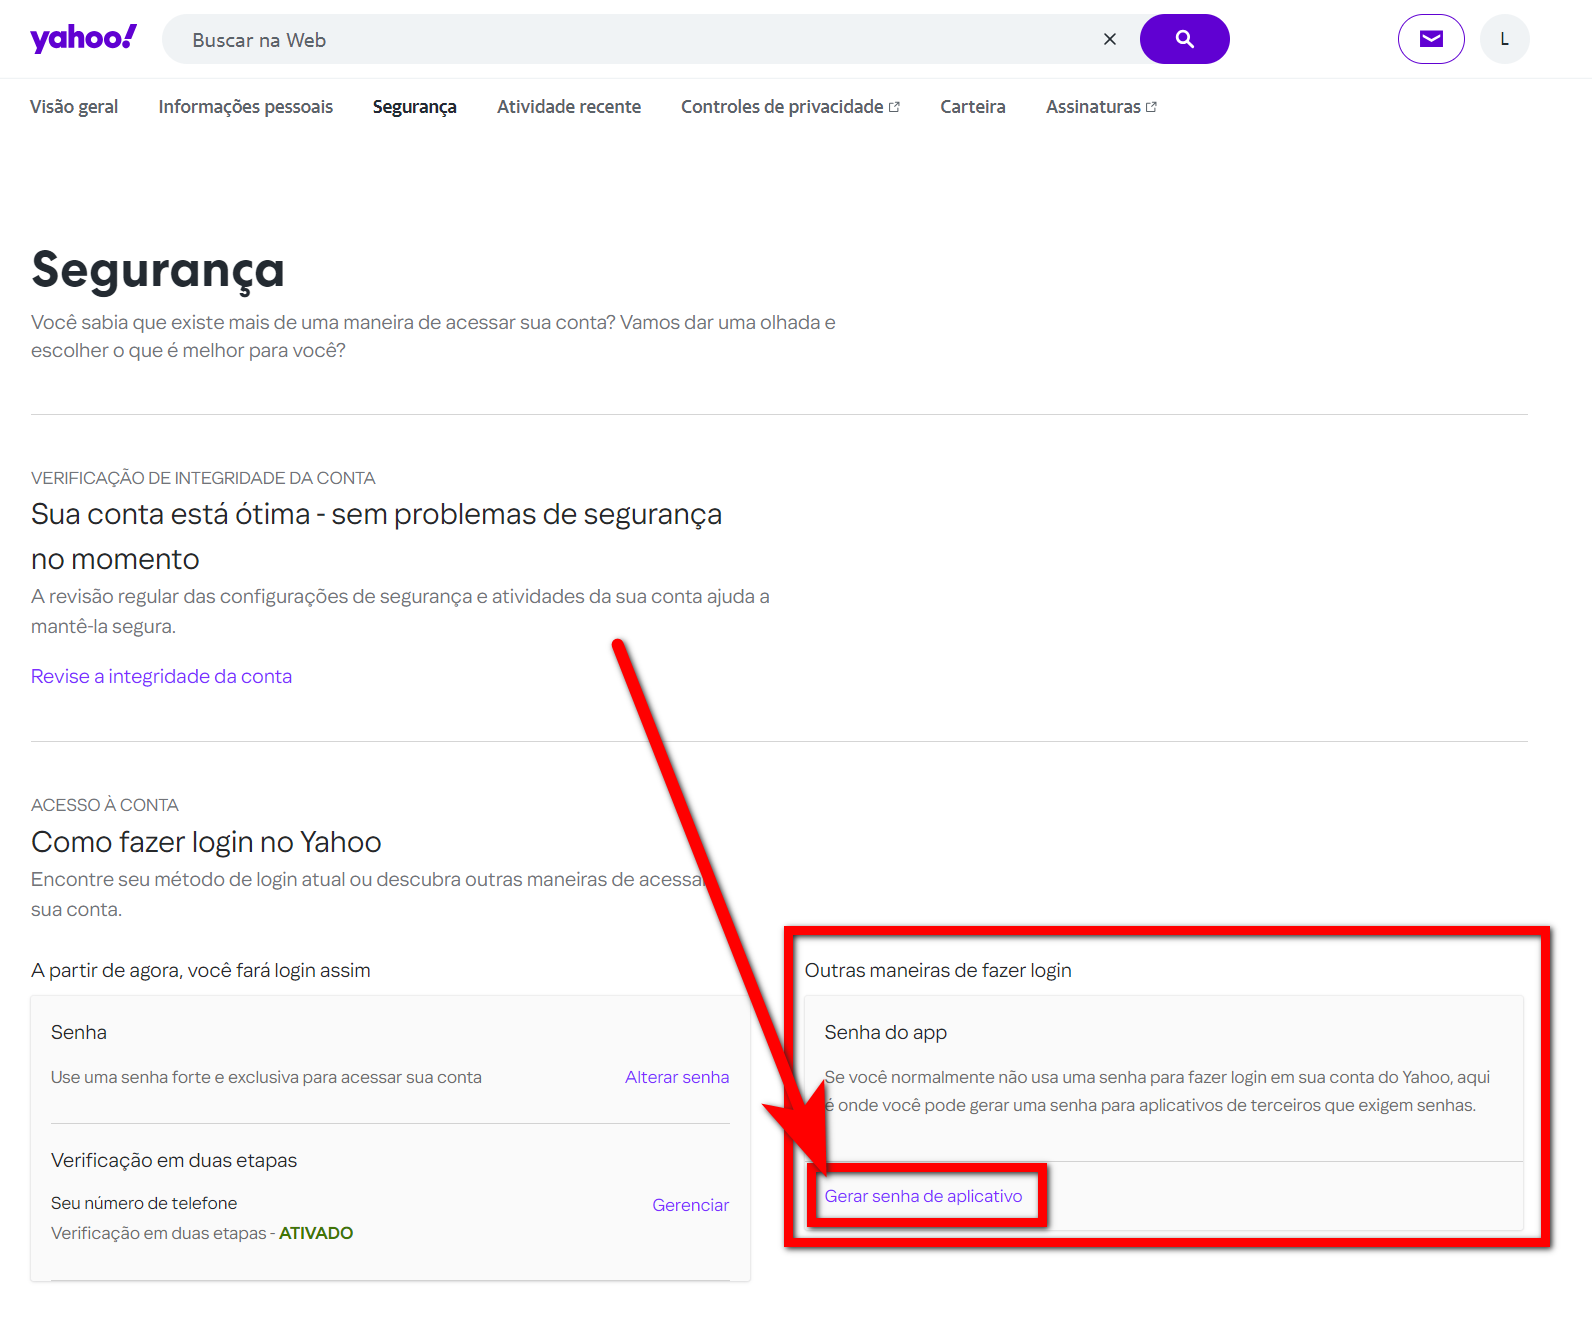Open Yahoo Mail via envelope icon
This screenshot has width=1592, height=1323.
1431,39
